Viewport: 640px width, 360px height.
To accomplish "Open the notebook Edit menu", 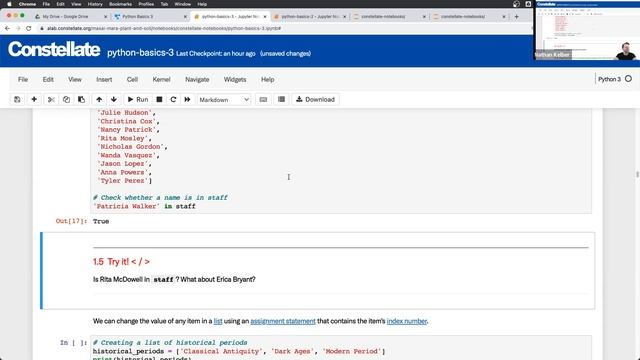I will click(x=48, y=80).
